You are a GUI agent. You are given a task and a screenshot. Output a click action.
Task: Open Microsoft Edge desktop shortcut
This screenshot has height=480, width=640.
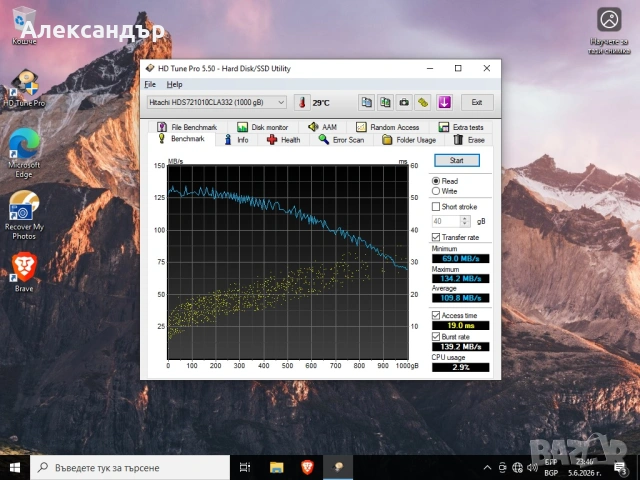tap(24, 153)
